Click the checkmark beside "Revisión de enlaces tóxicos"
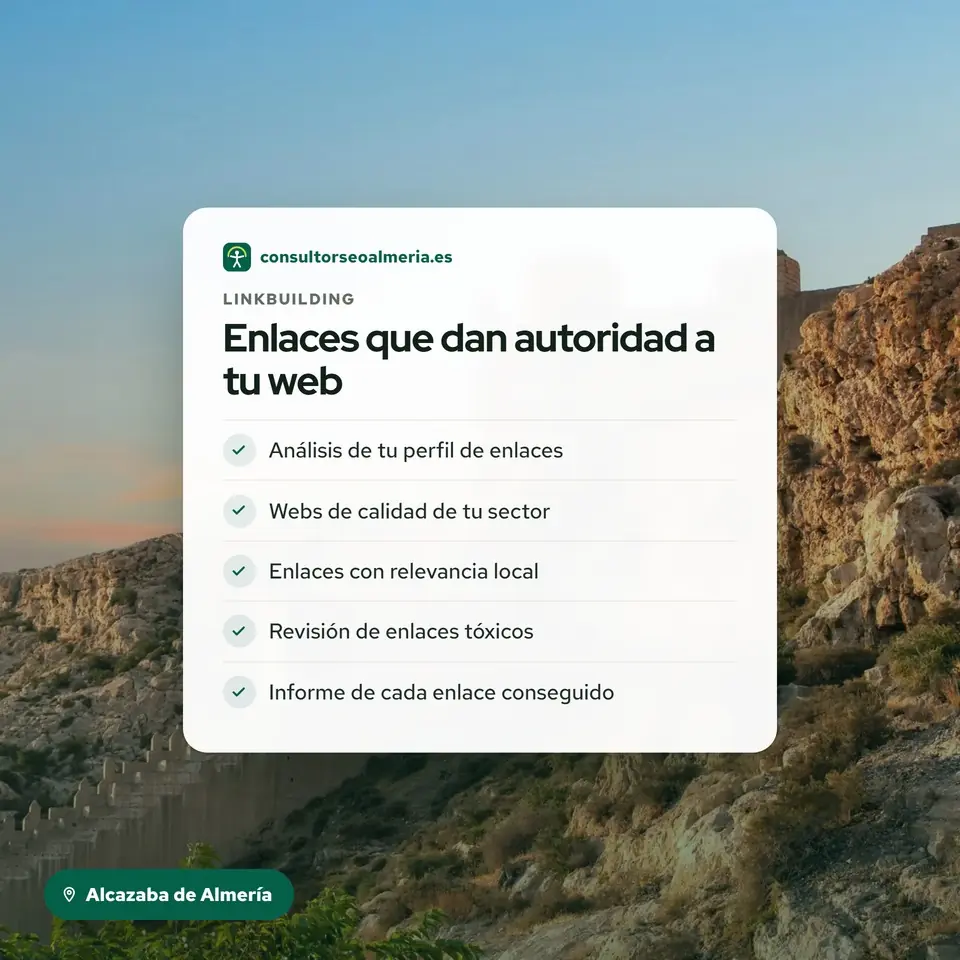The height and width of the screenshot is (960, 960). (x=239, y=631)
